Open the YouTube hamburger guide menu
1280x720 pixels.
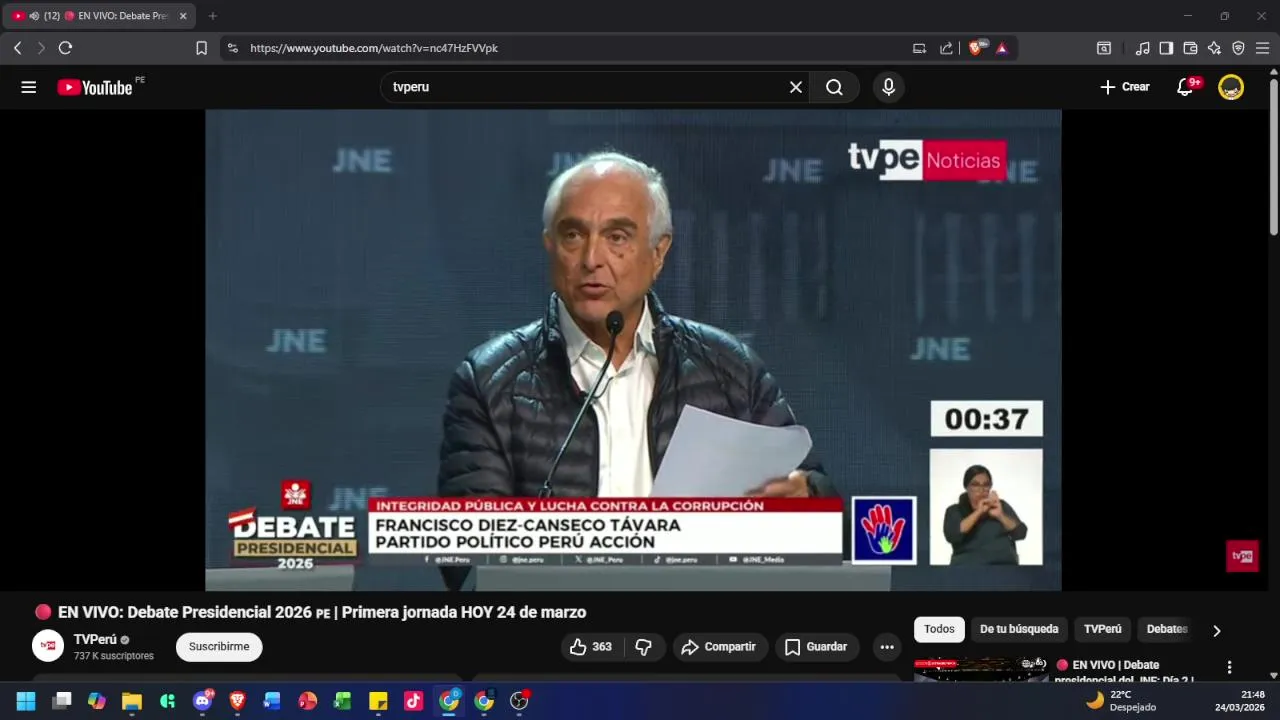(29, 87)
